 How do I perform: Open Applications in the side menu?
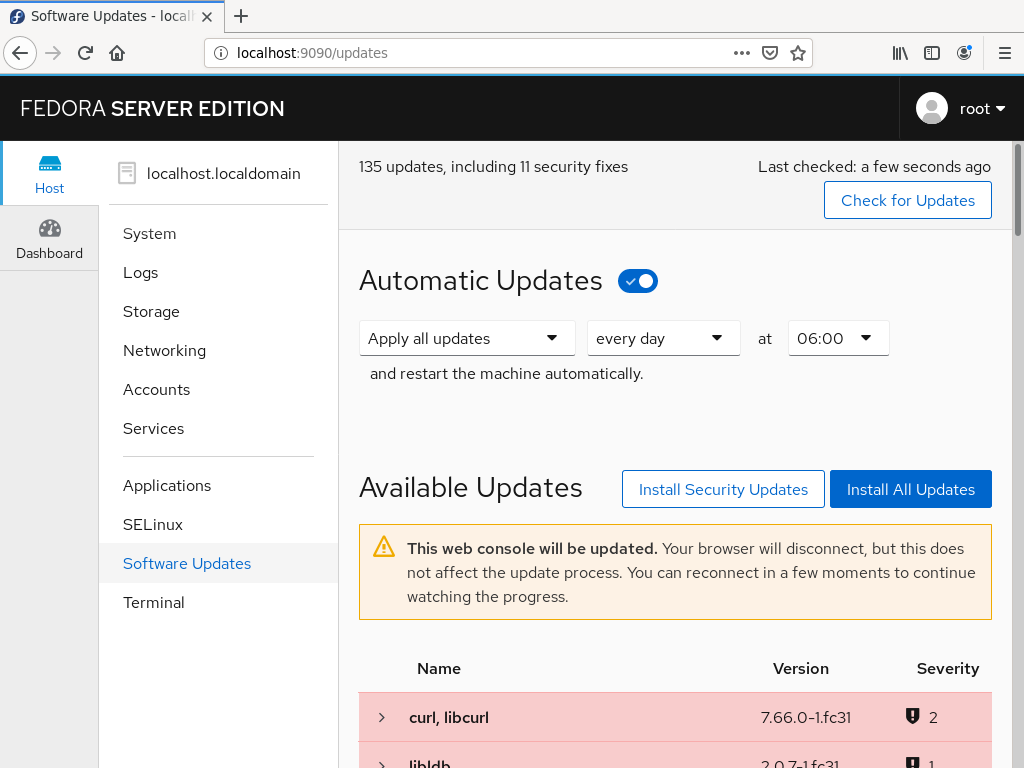[167, 486]
